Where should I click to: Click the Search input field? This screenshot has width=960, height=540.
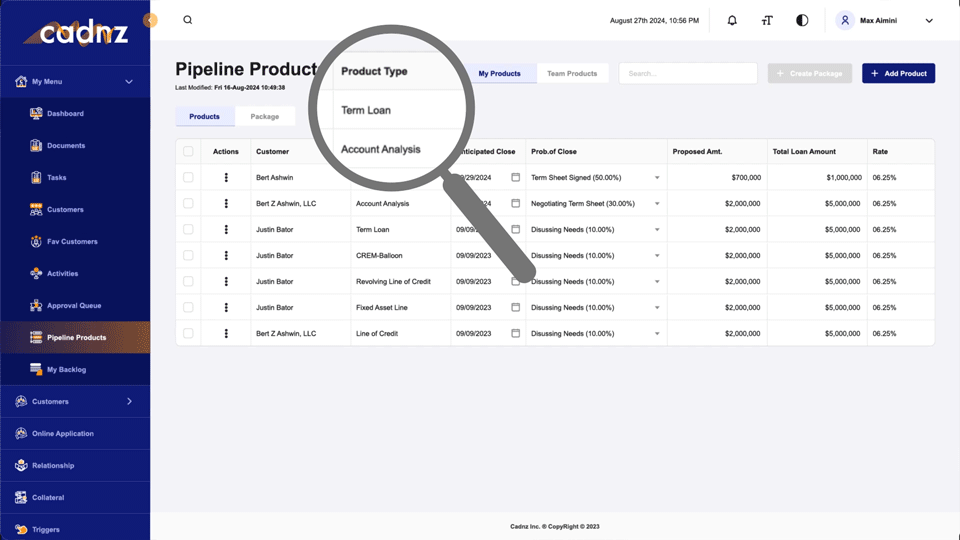688,73
